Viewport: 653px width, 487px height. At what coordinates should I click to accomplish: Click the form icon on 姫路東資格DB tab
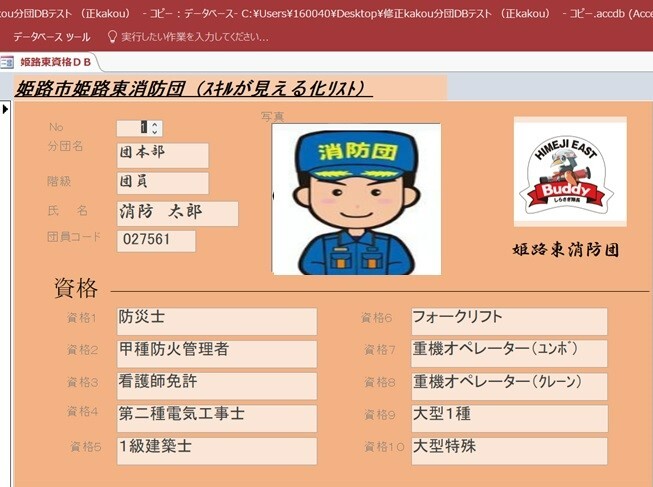7,62
